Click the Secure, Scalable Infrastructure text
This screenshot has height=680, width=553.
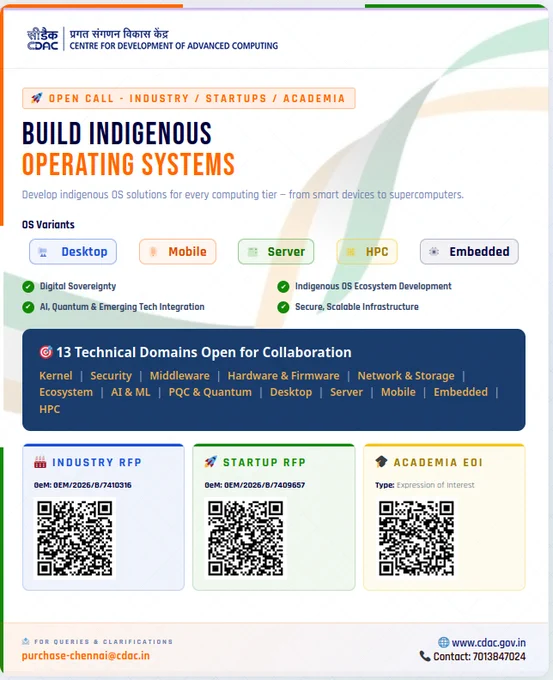pyautogui.click(x=357, y=307)
